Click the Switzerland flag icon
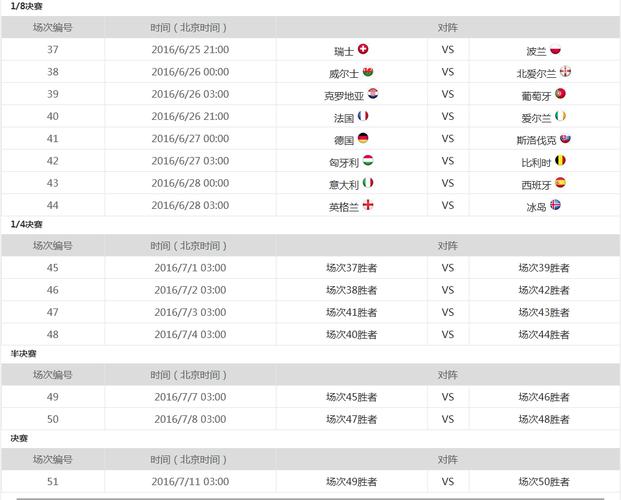Viewport: 621px width, 500px height. click(363, 49)
